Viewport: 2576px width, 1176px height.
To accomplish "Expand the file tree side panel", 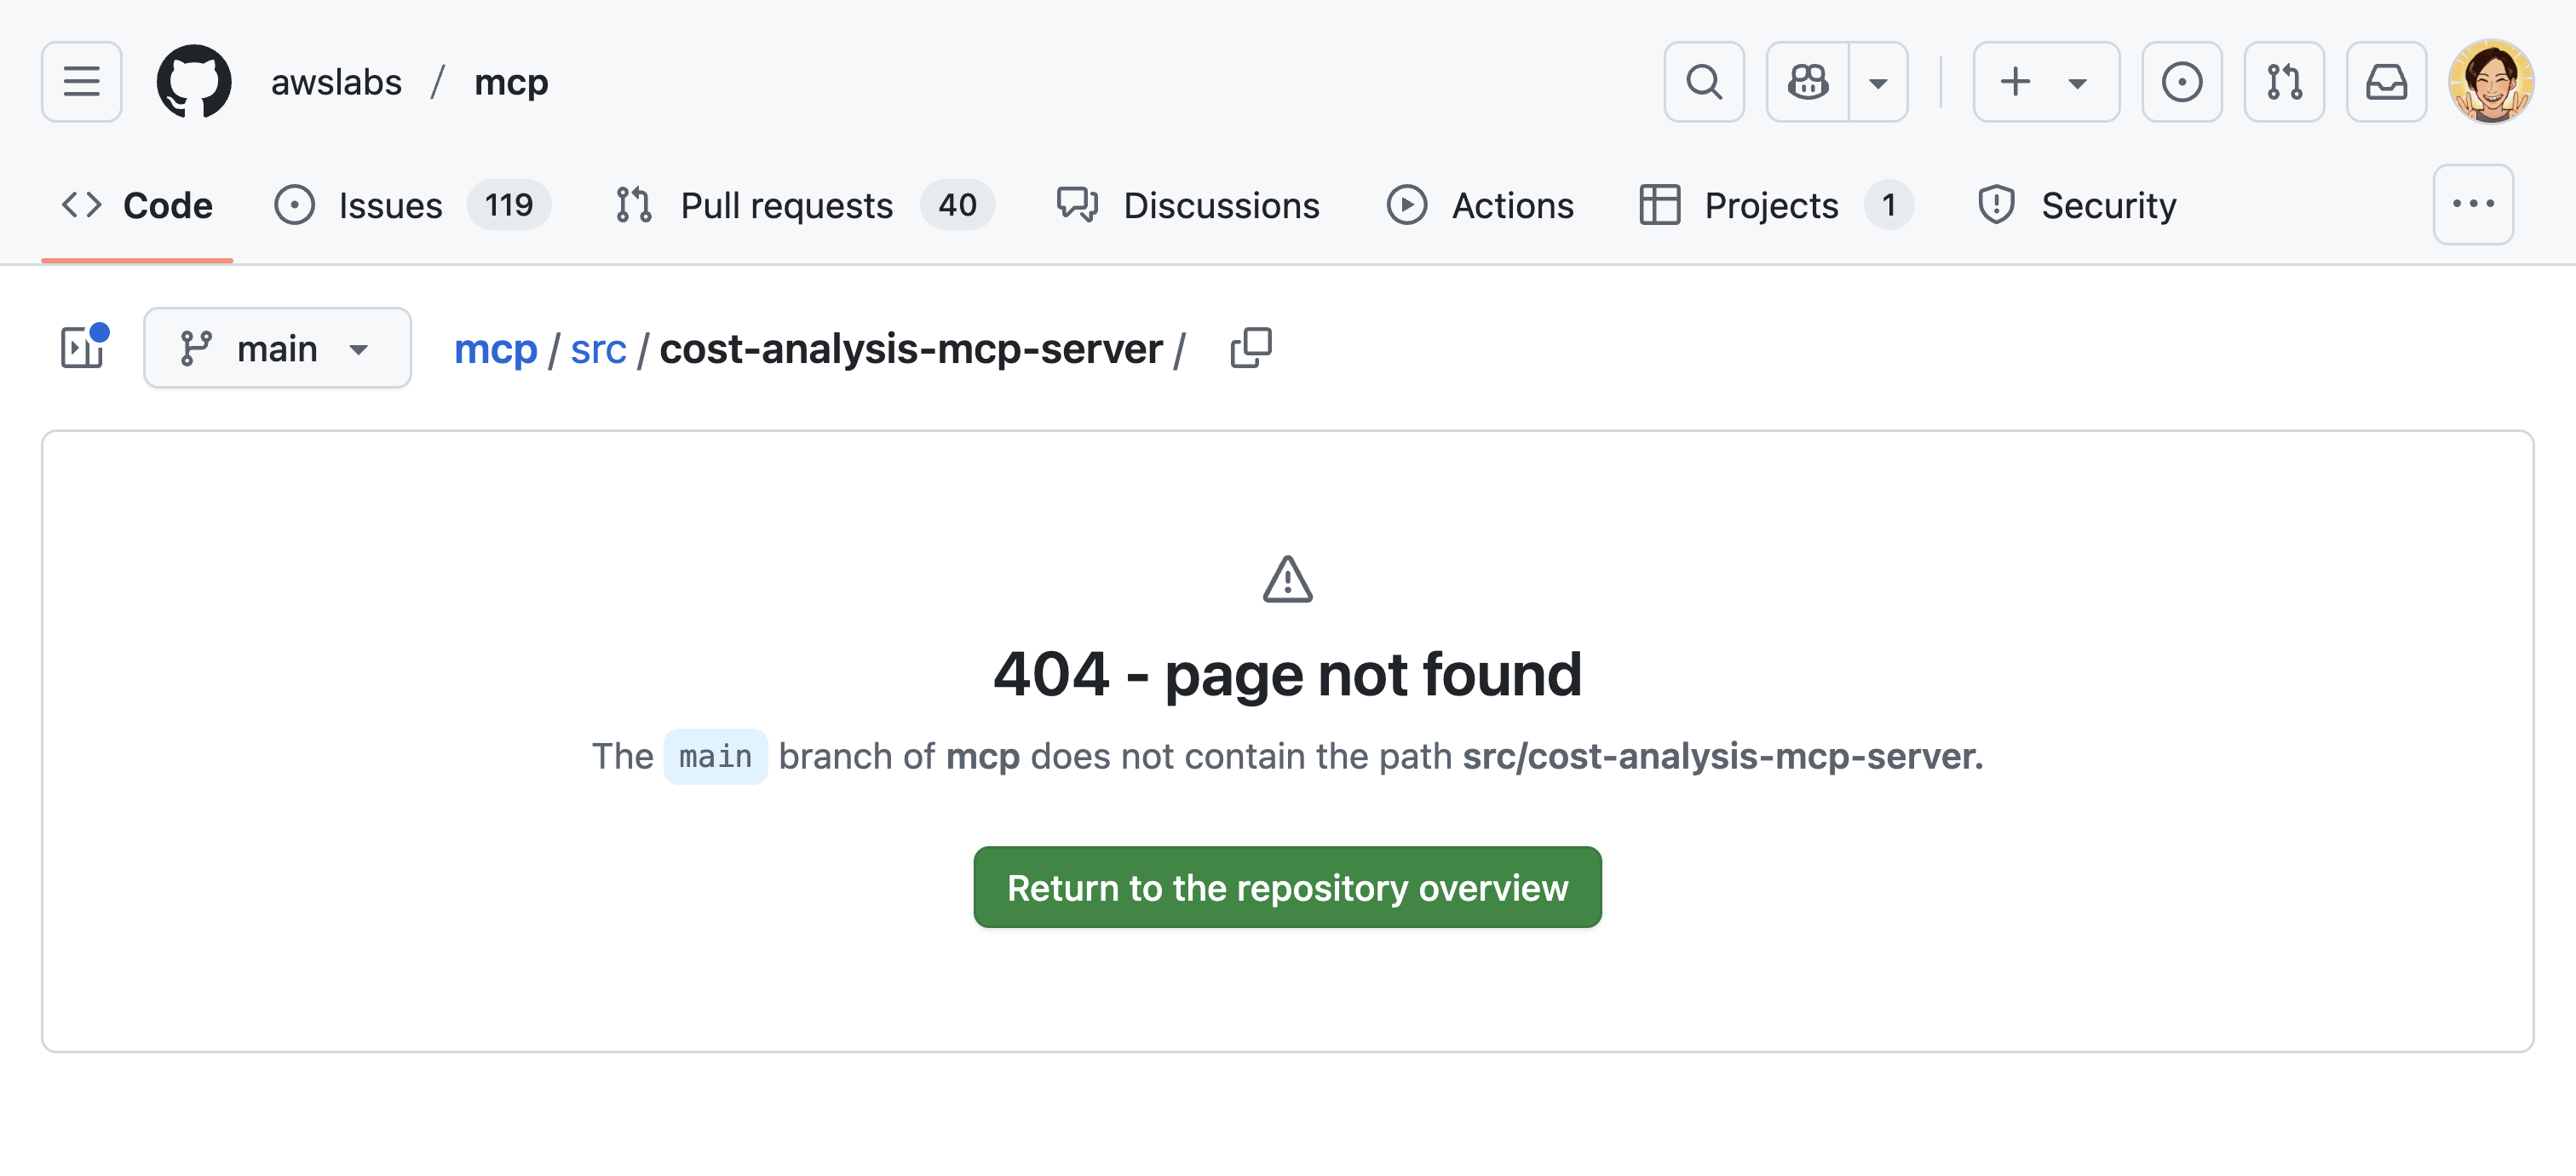I will point(83,347).
